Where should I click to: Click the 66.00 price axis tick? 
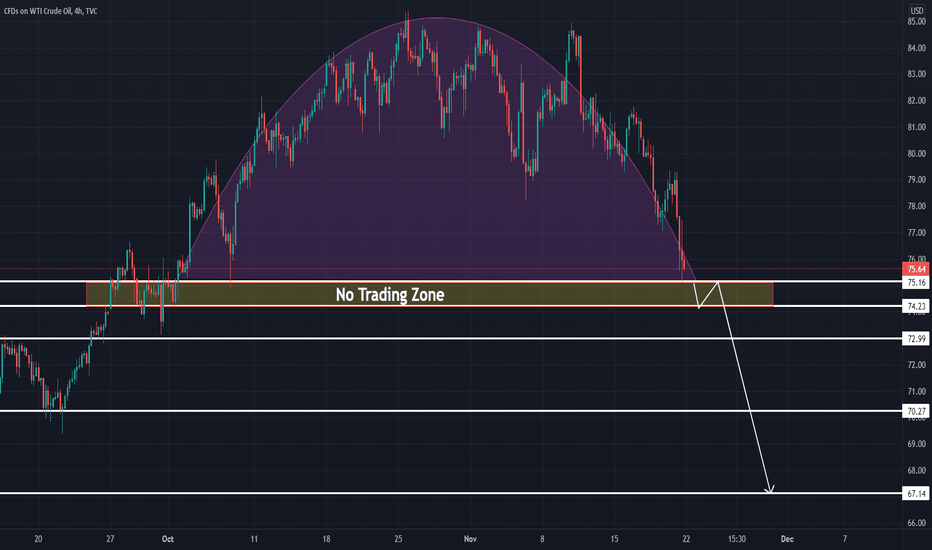pyautogui.click(x=916, y=523)
